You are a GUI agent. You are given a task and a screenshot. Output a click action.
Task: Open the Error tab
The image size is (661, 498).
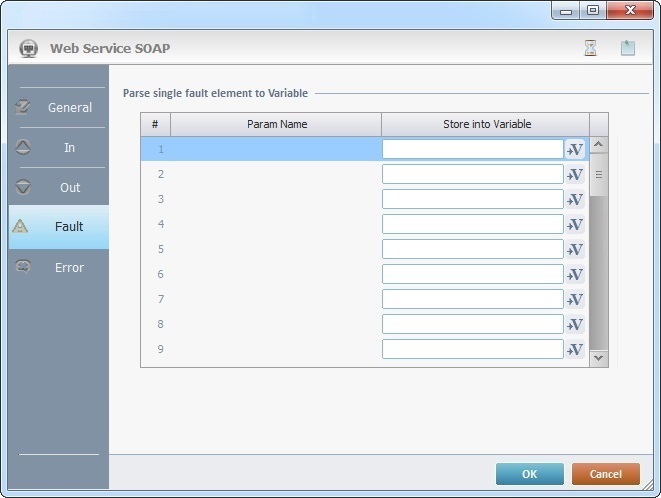coord(59,267)
